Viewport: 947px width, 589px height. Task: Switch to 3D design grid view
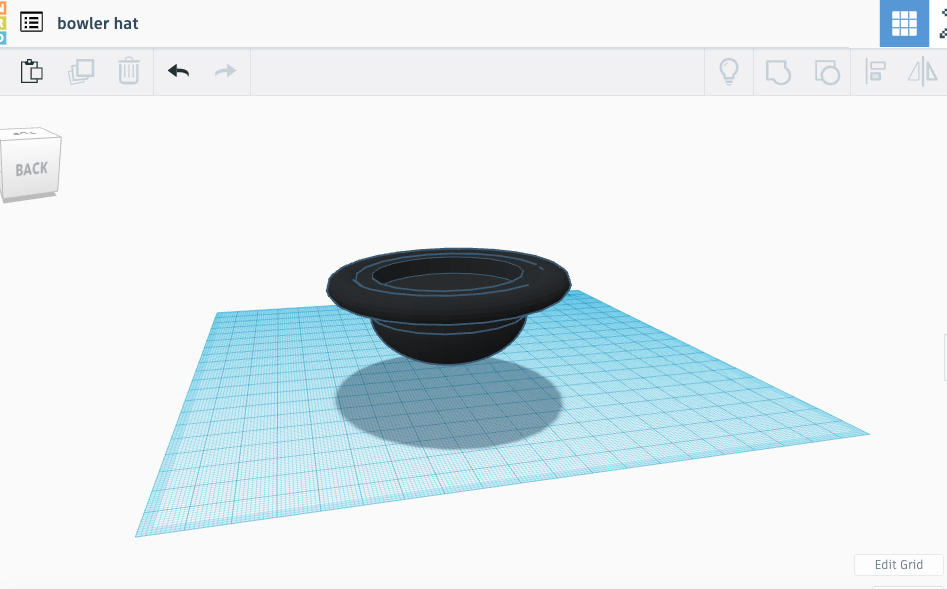pos(904,23)
